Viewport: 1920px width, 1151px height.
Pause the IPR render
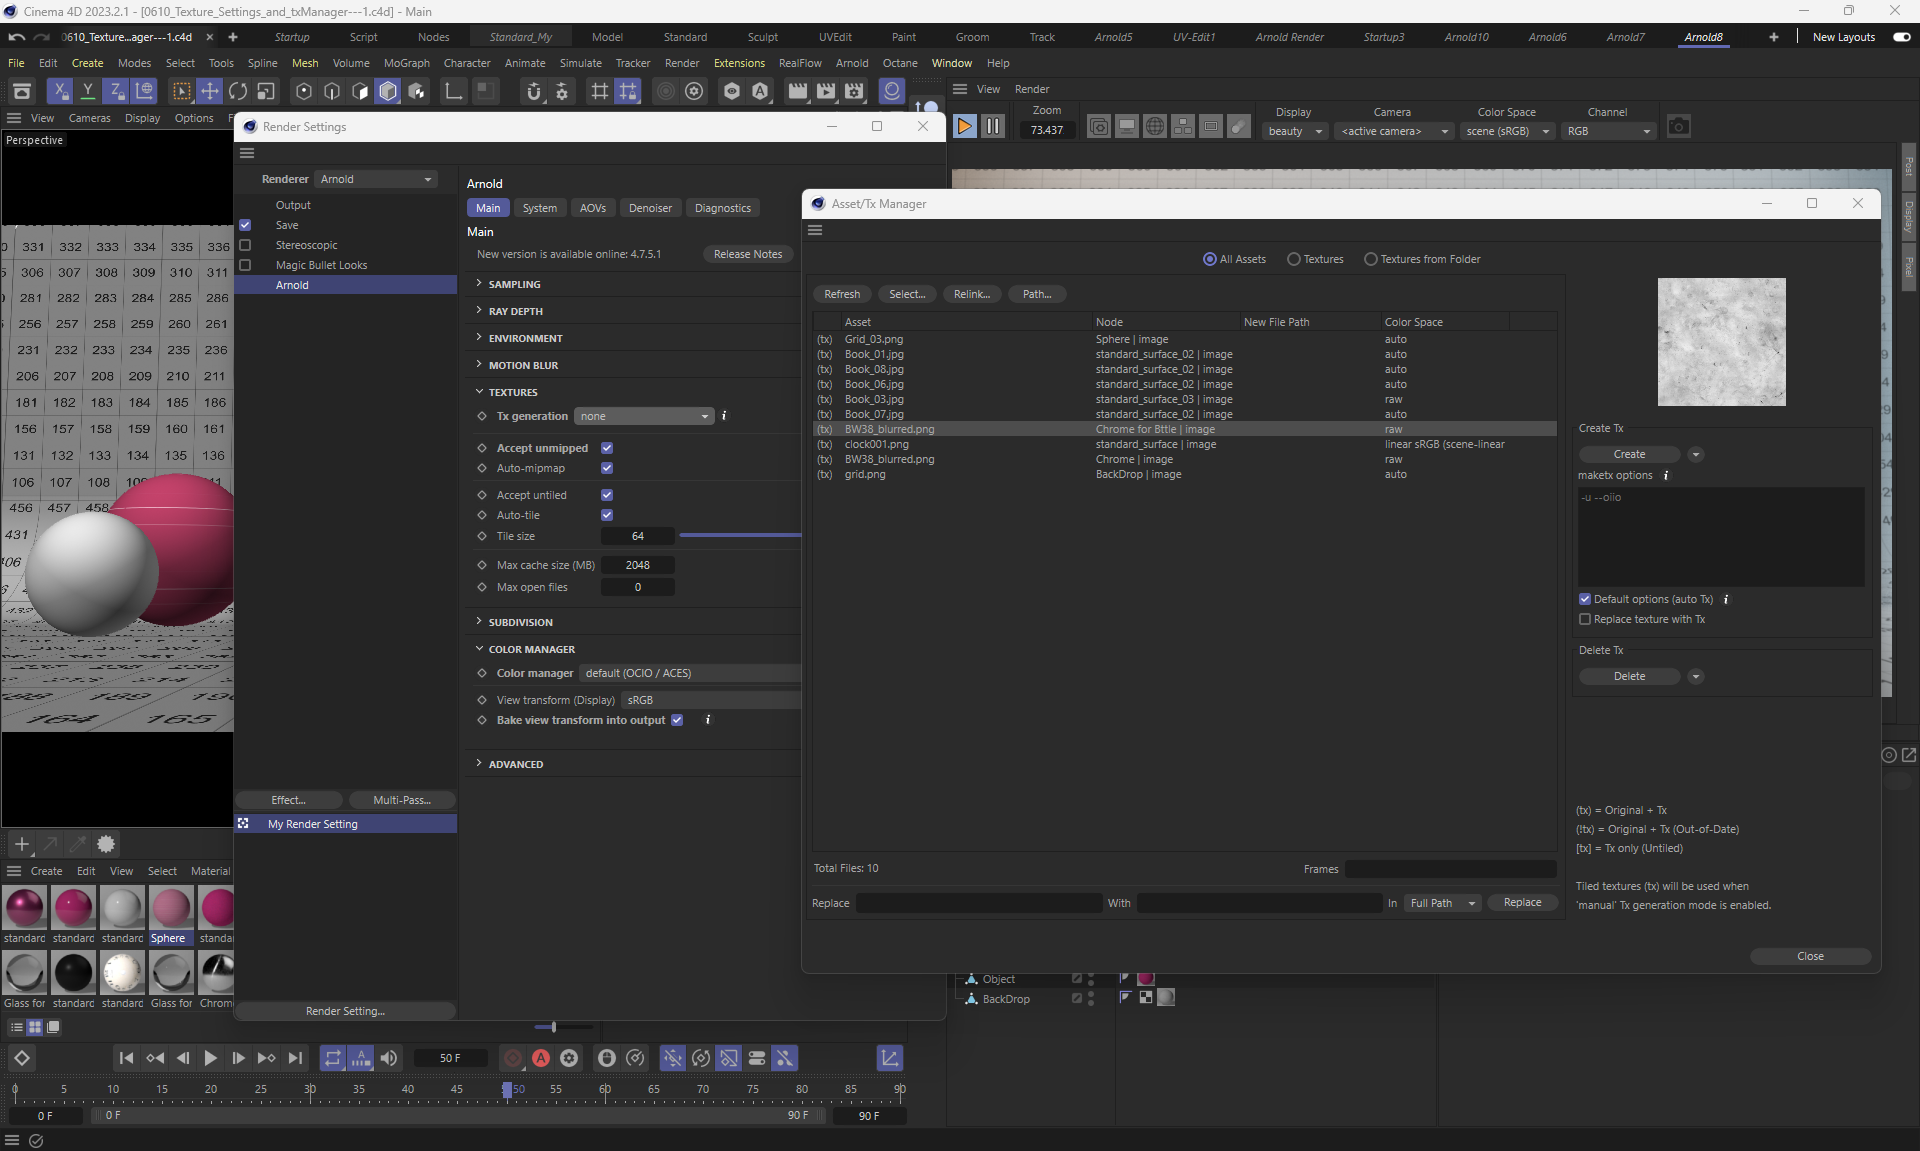[x=992, y=126]
